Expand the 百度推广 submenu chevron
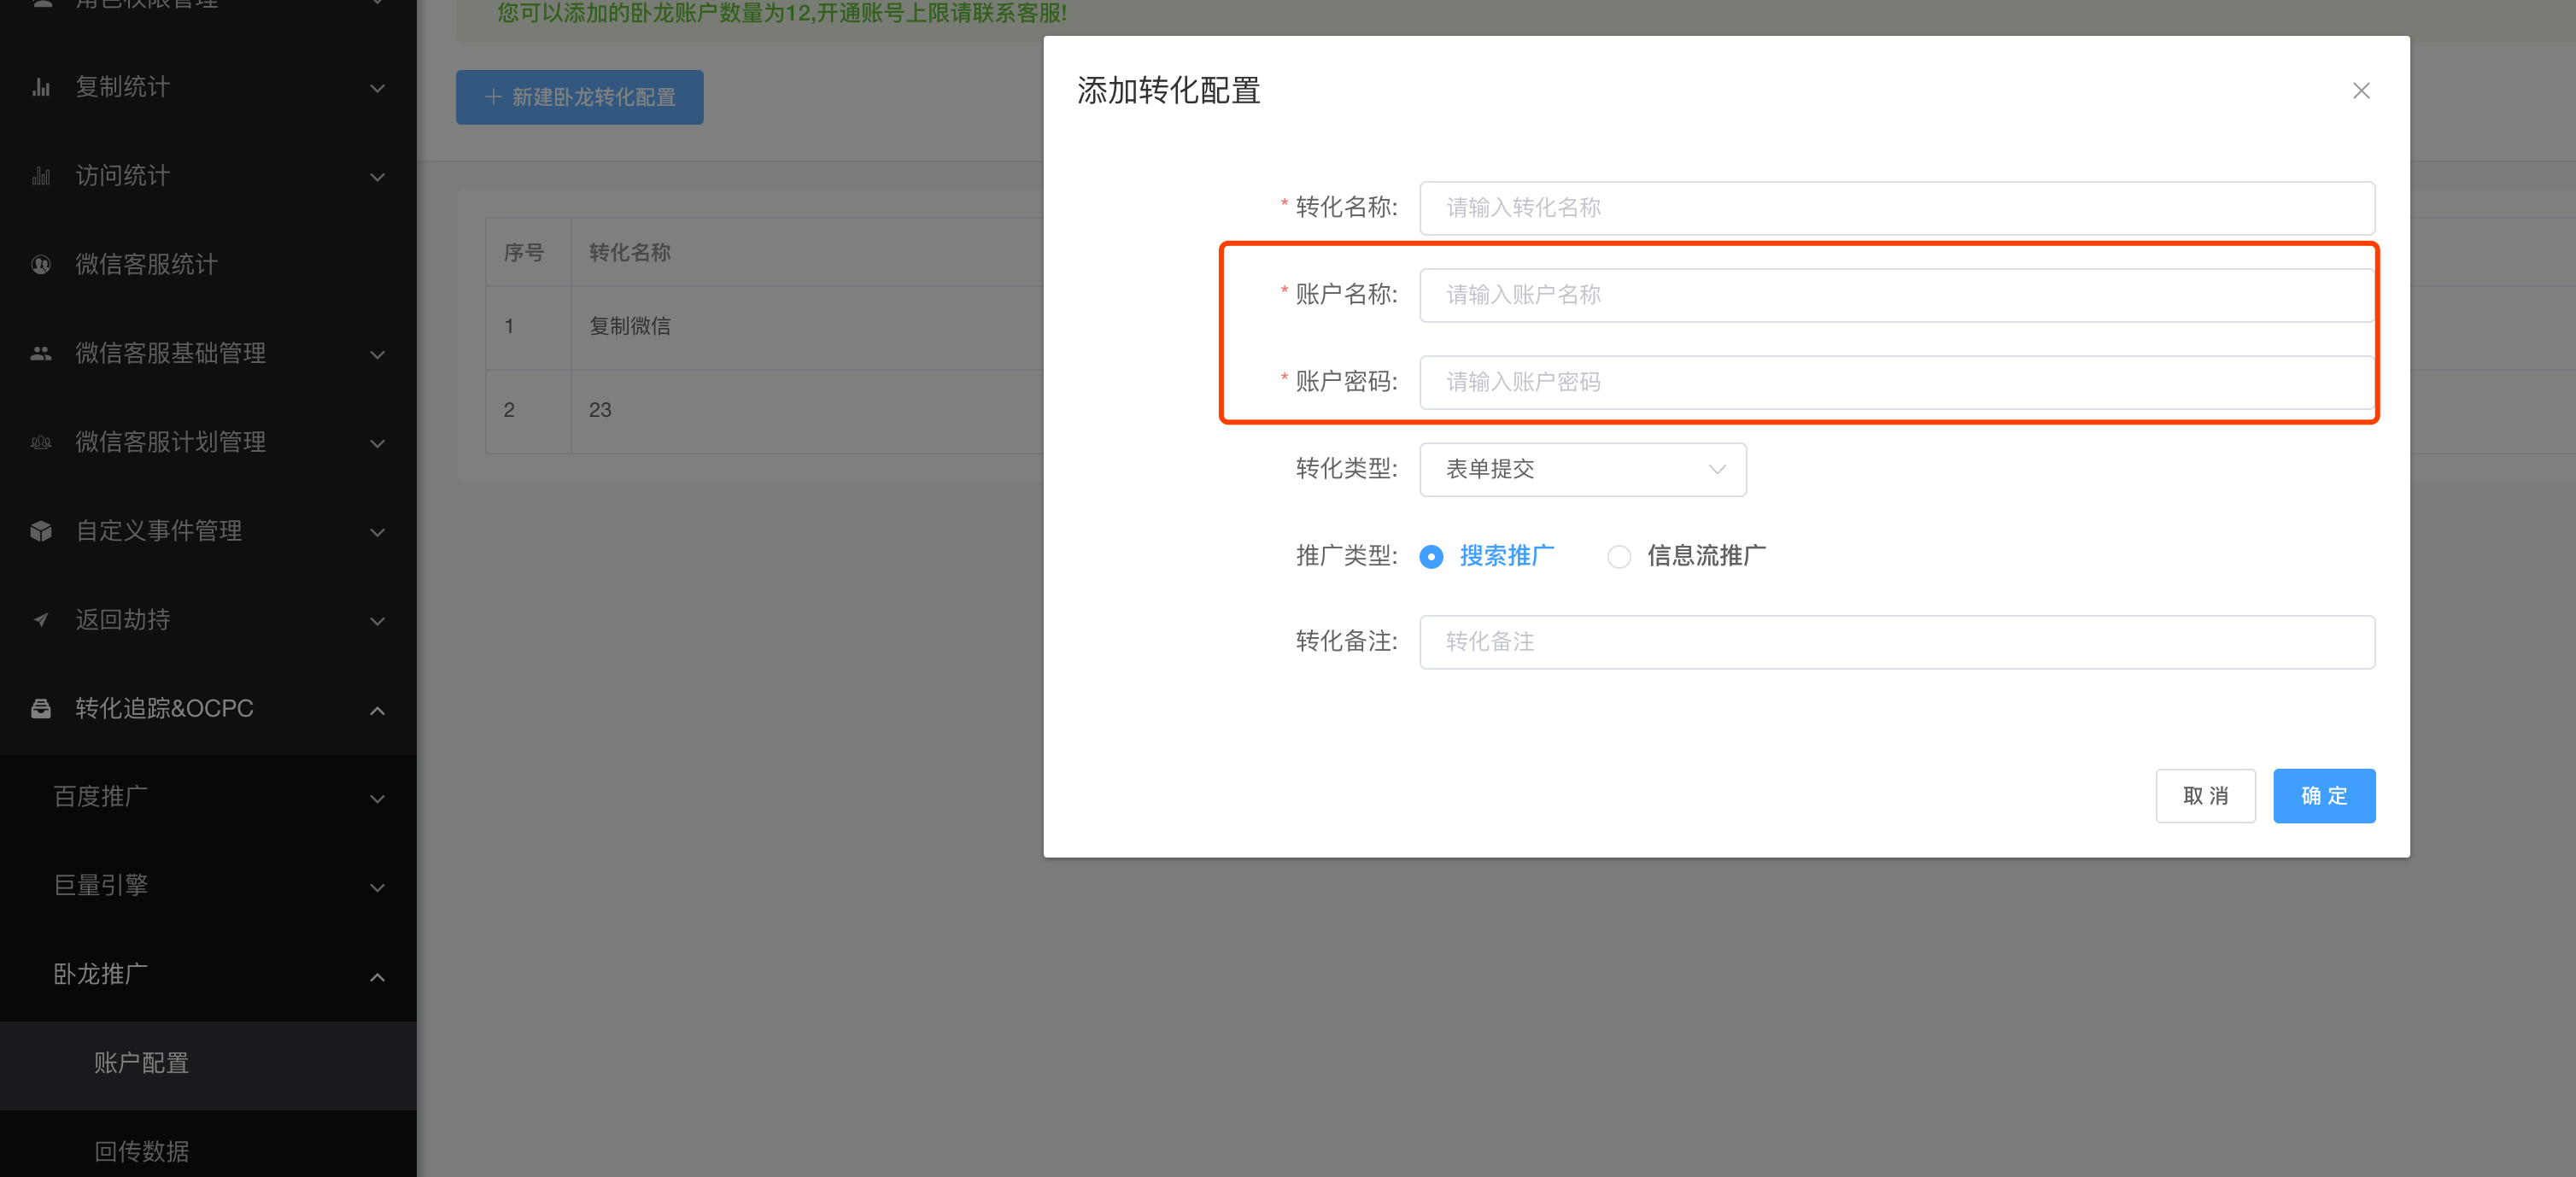 pyautogui.click(x=377, y=798)
